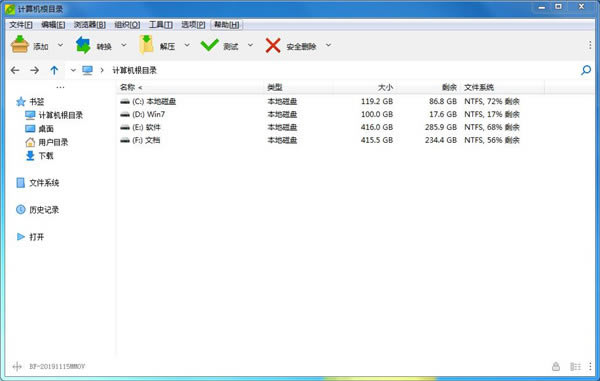Click the Test (测试) green checkmark icon
The image size is (600, 381).
pyautogui.click(x=209, y=45)
